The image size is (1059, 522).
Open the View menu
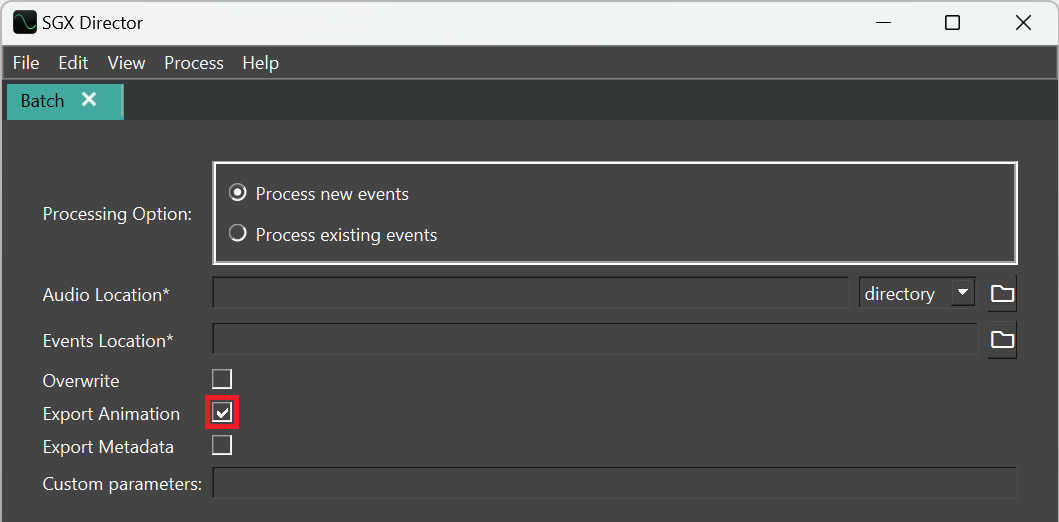tap(126, 63)
